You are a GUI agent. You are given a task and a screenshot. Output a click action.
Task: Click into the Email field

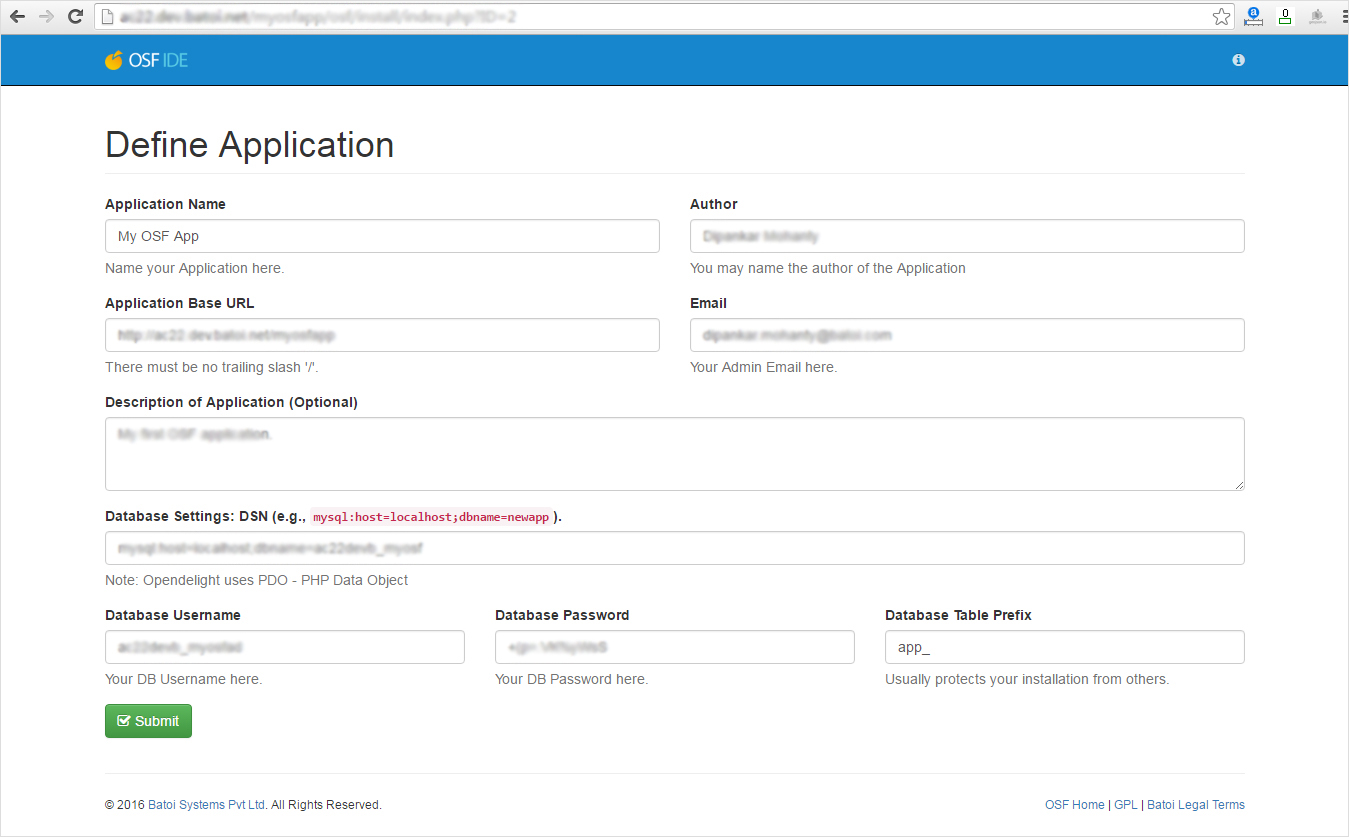coord(967,335)
